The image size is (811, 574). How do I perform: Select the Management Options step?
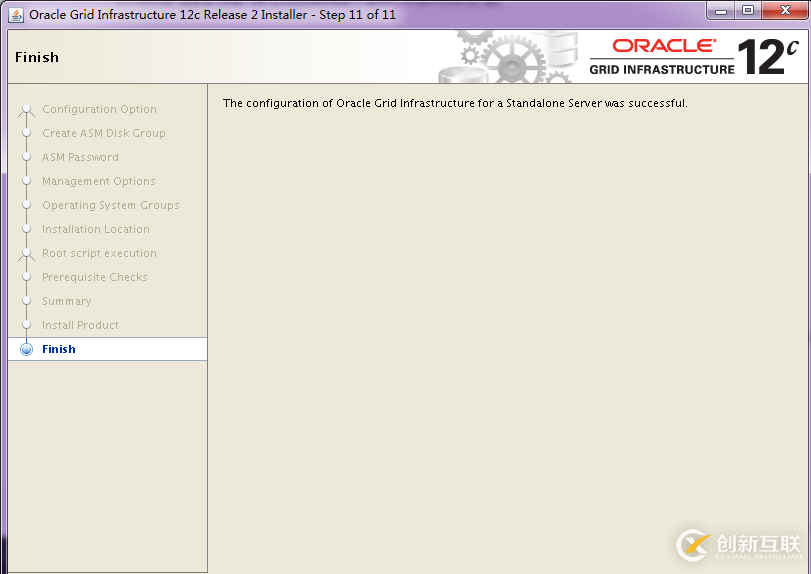point(99,181)
